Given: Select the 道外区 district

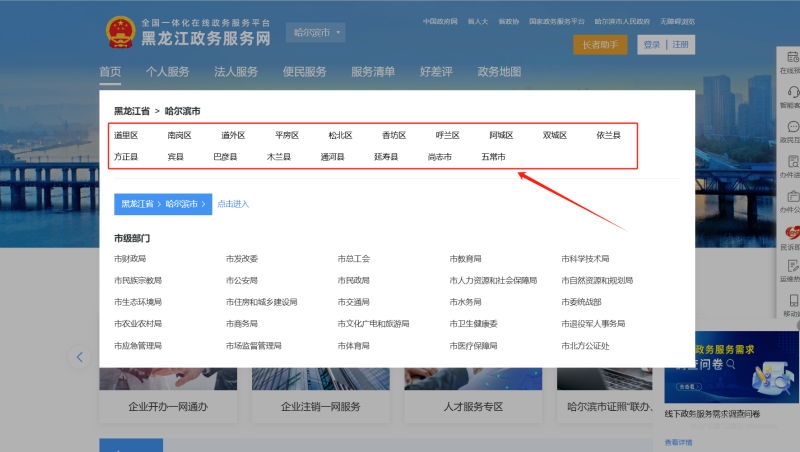Looking at the screenshot, I should pos(233,135).
